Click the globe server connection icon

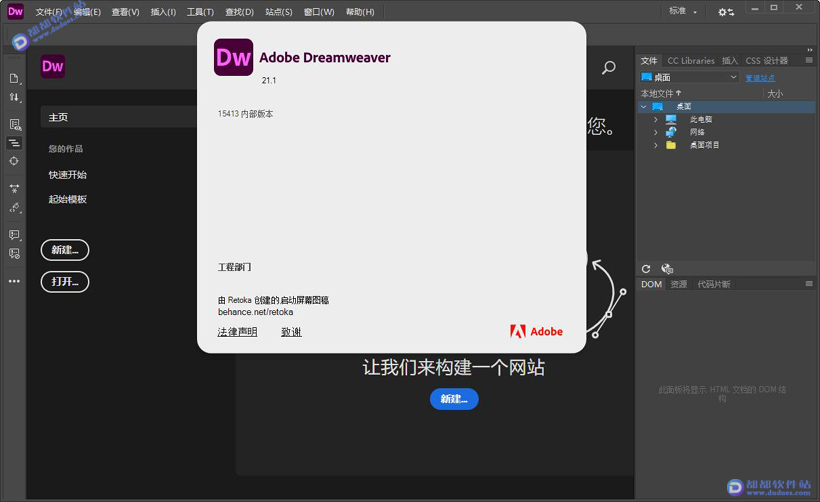click(667, 269)
